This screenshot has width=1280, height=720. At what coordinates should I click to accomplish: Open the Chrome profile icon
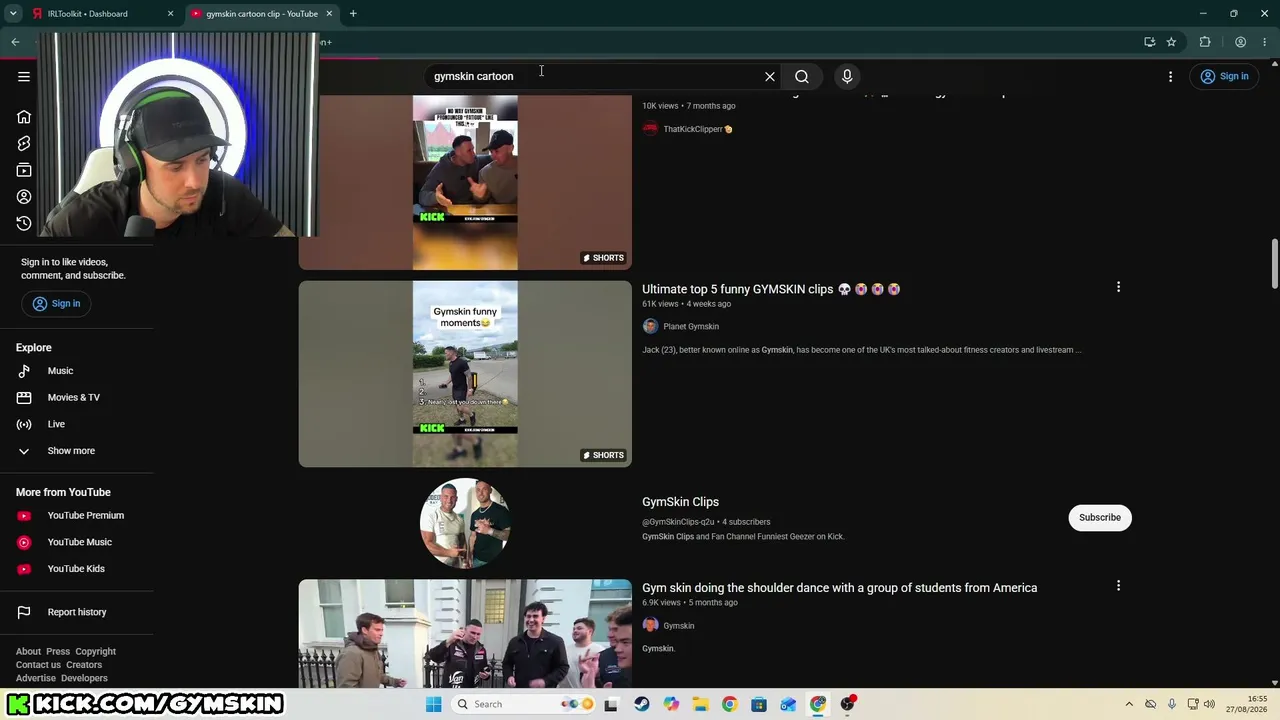click(1240, 42)
